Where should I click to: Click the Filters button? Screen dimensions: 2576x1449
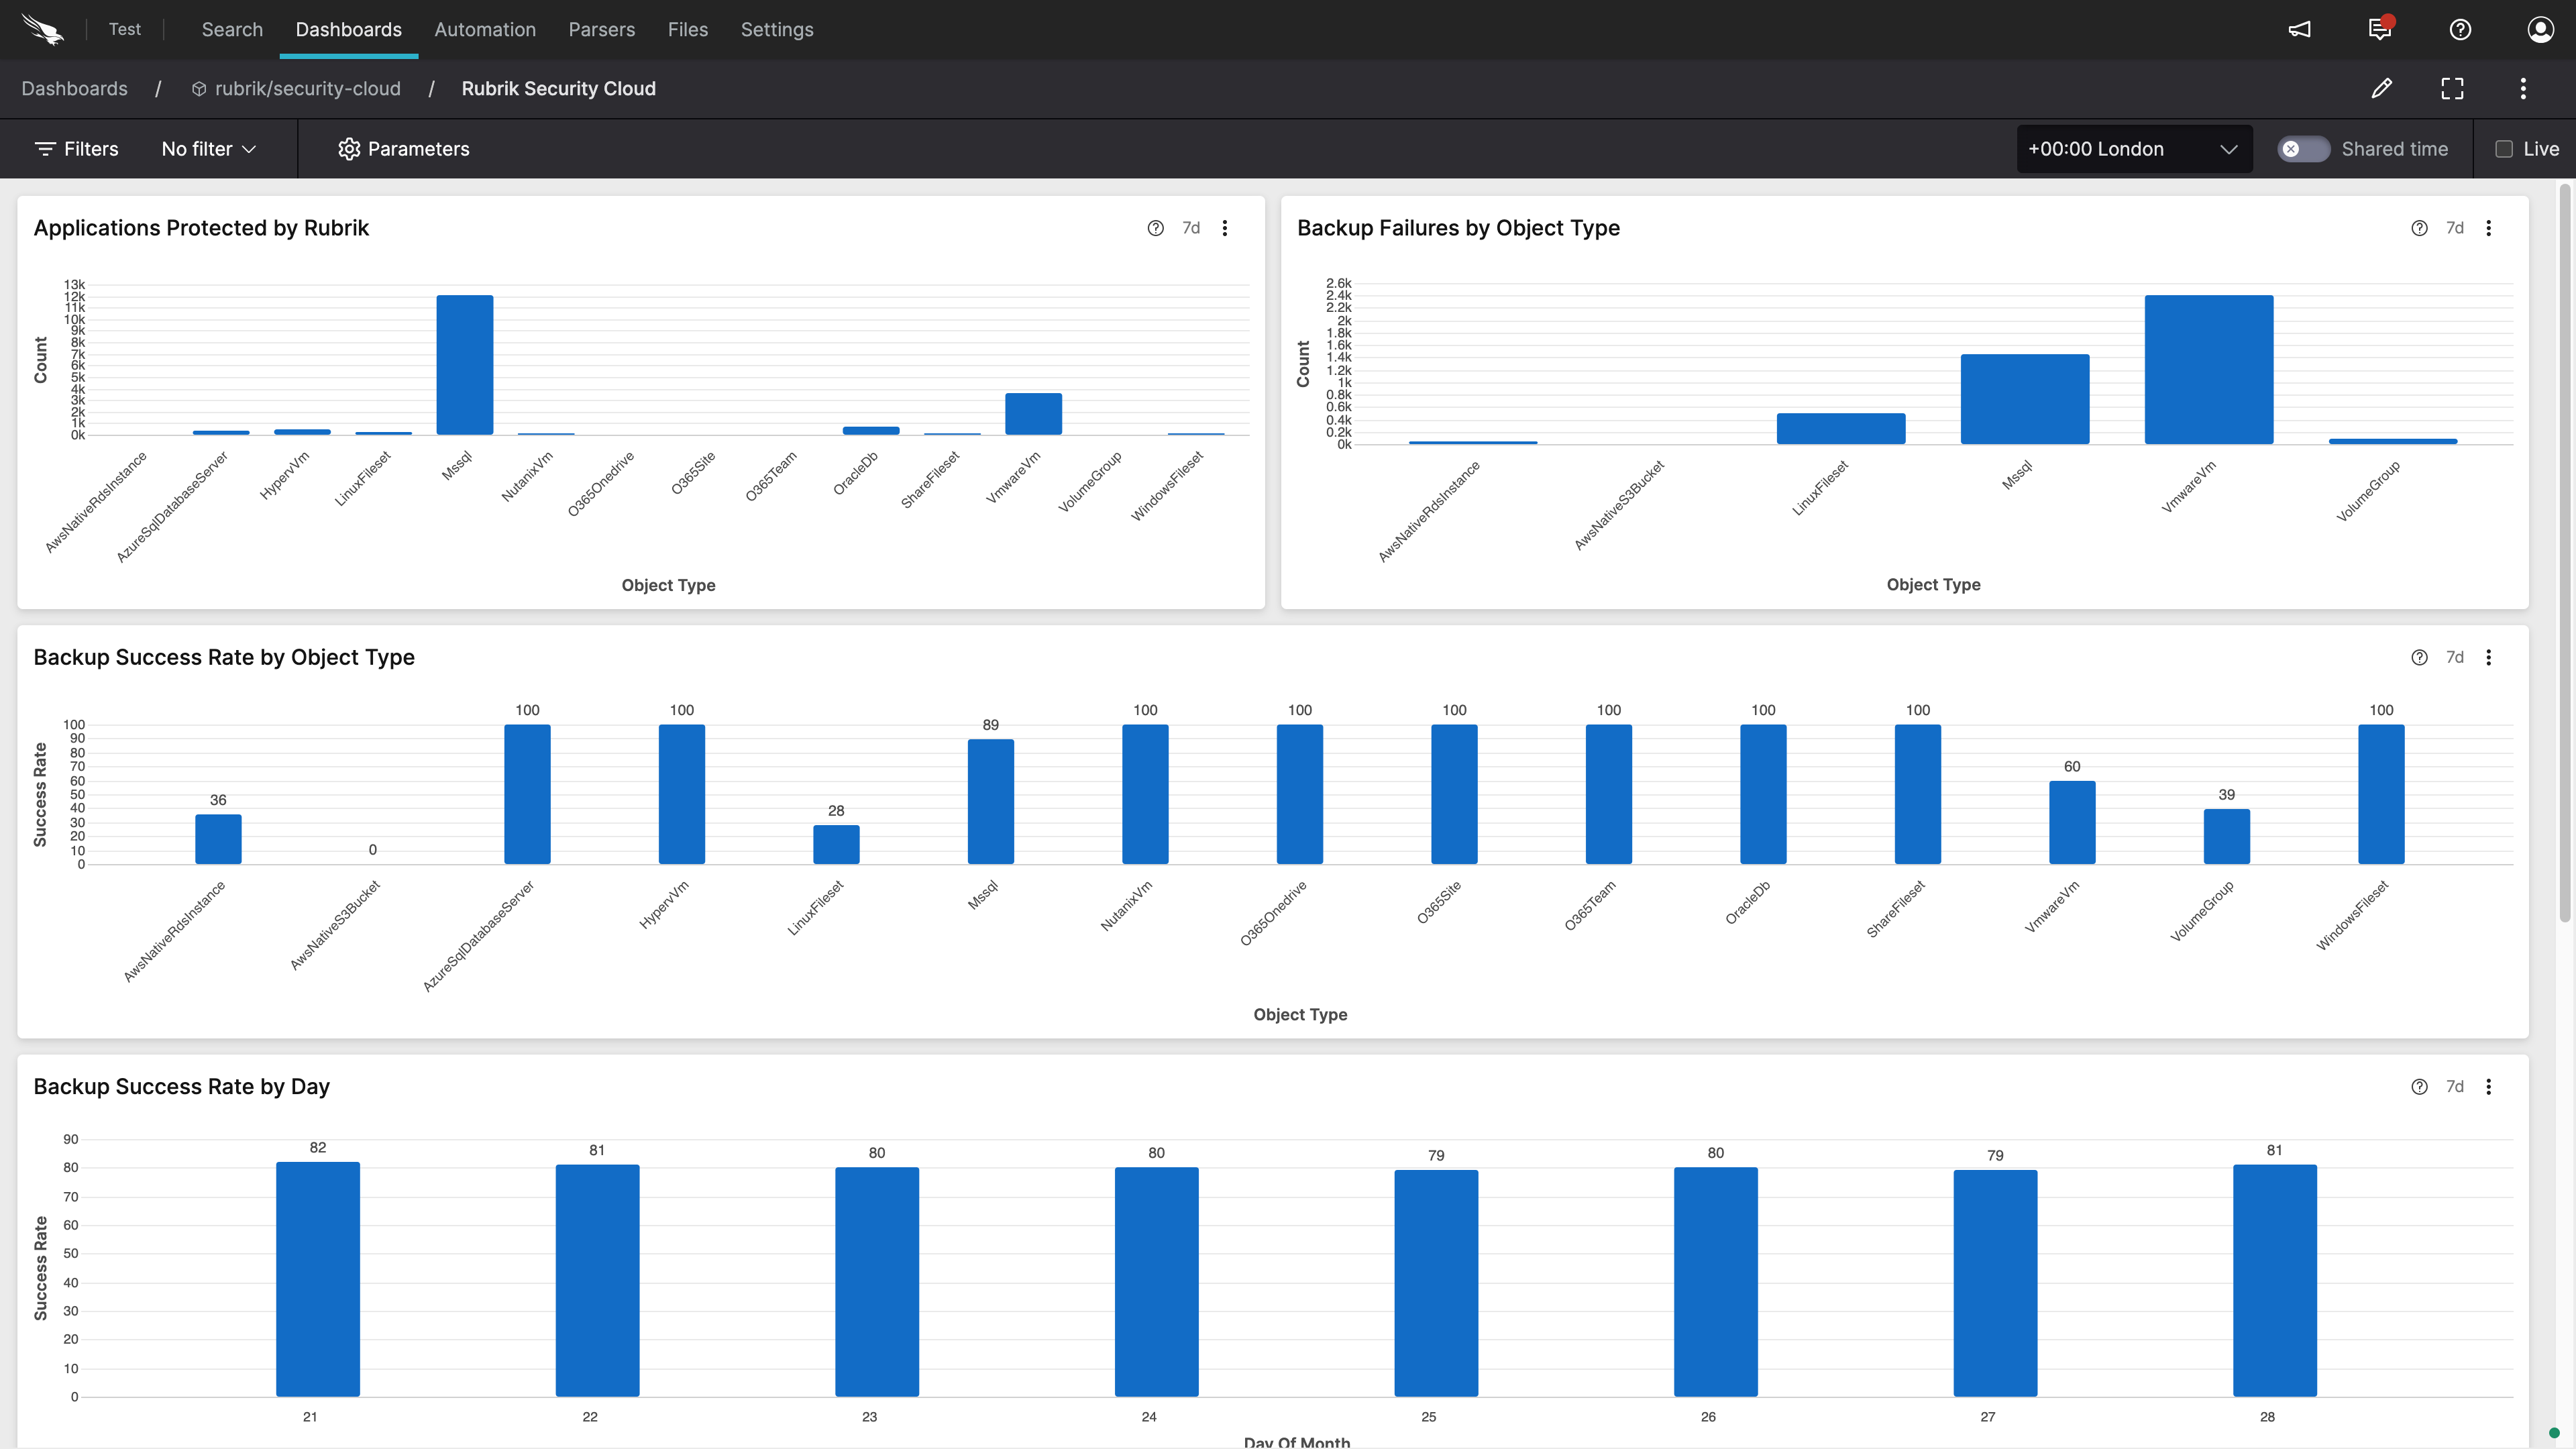tap(77, 149)
